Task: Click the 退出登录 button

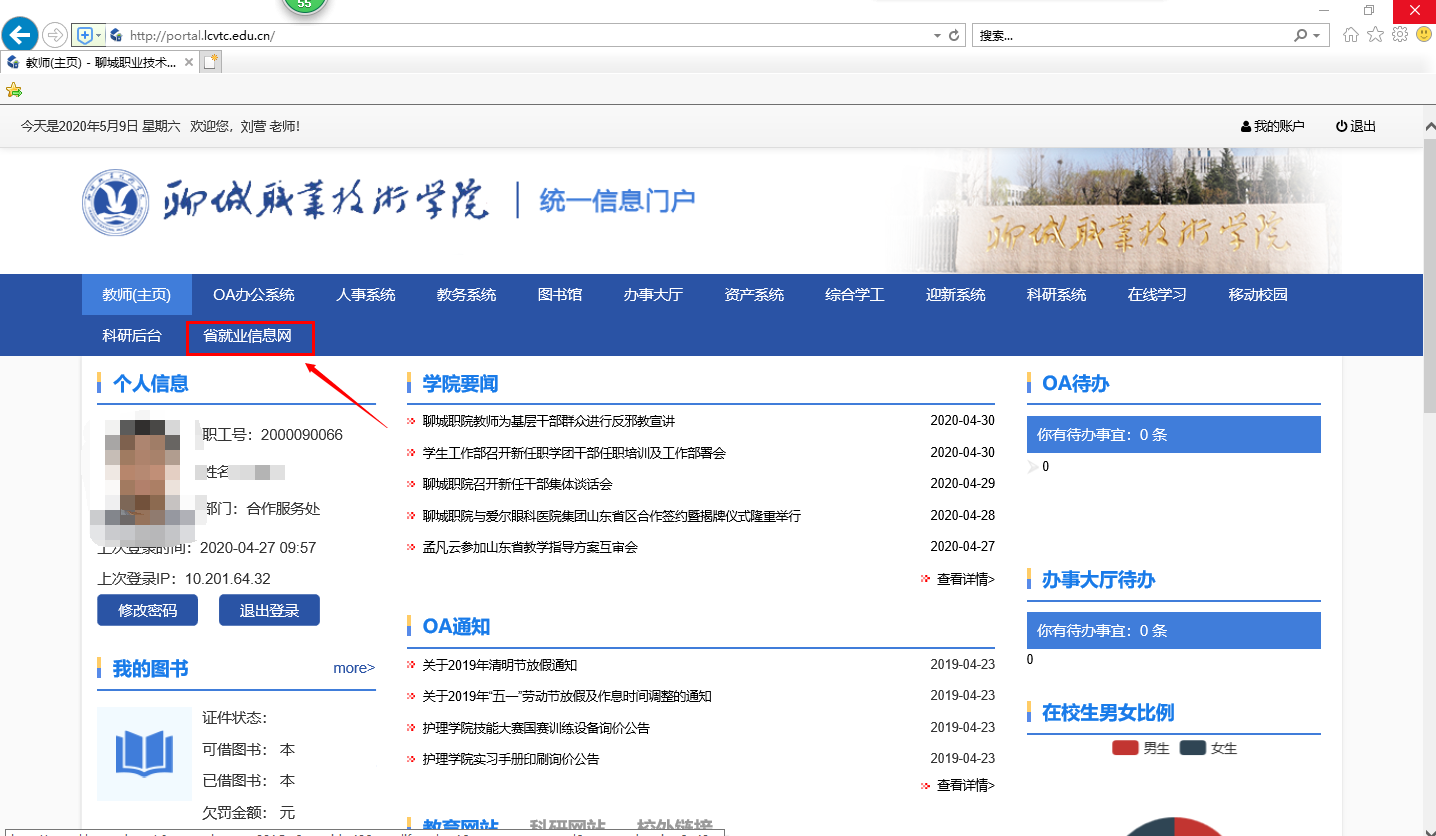Action: pos(269,610)
